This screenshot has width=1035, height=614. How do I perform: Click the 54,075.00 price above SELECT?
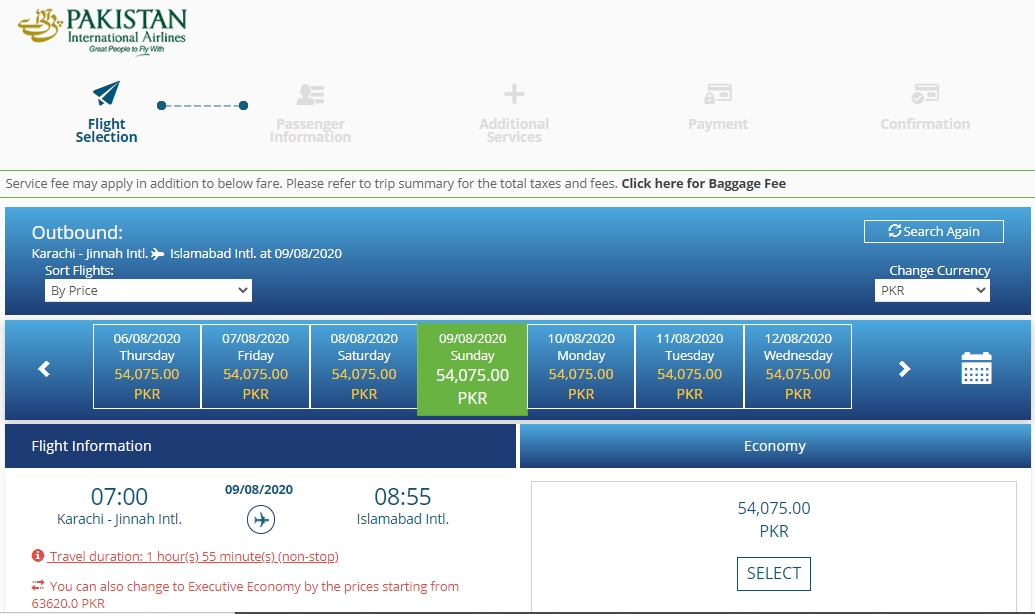tap(774, 508)
